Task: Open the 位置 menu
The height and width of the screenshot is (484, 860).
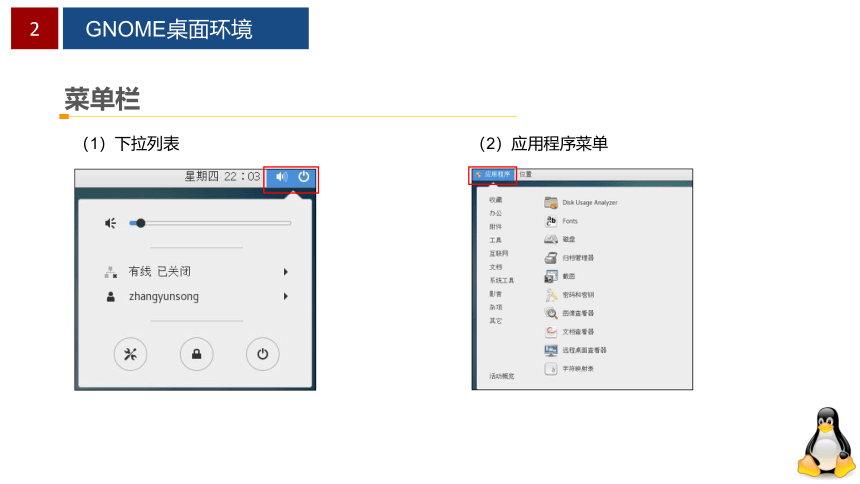Action: click(525, 175)
